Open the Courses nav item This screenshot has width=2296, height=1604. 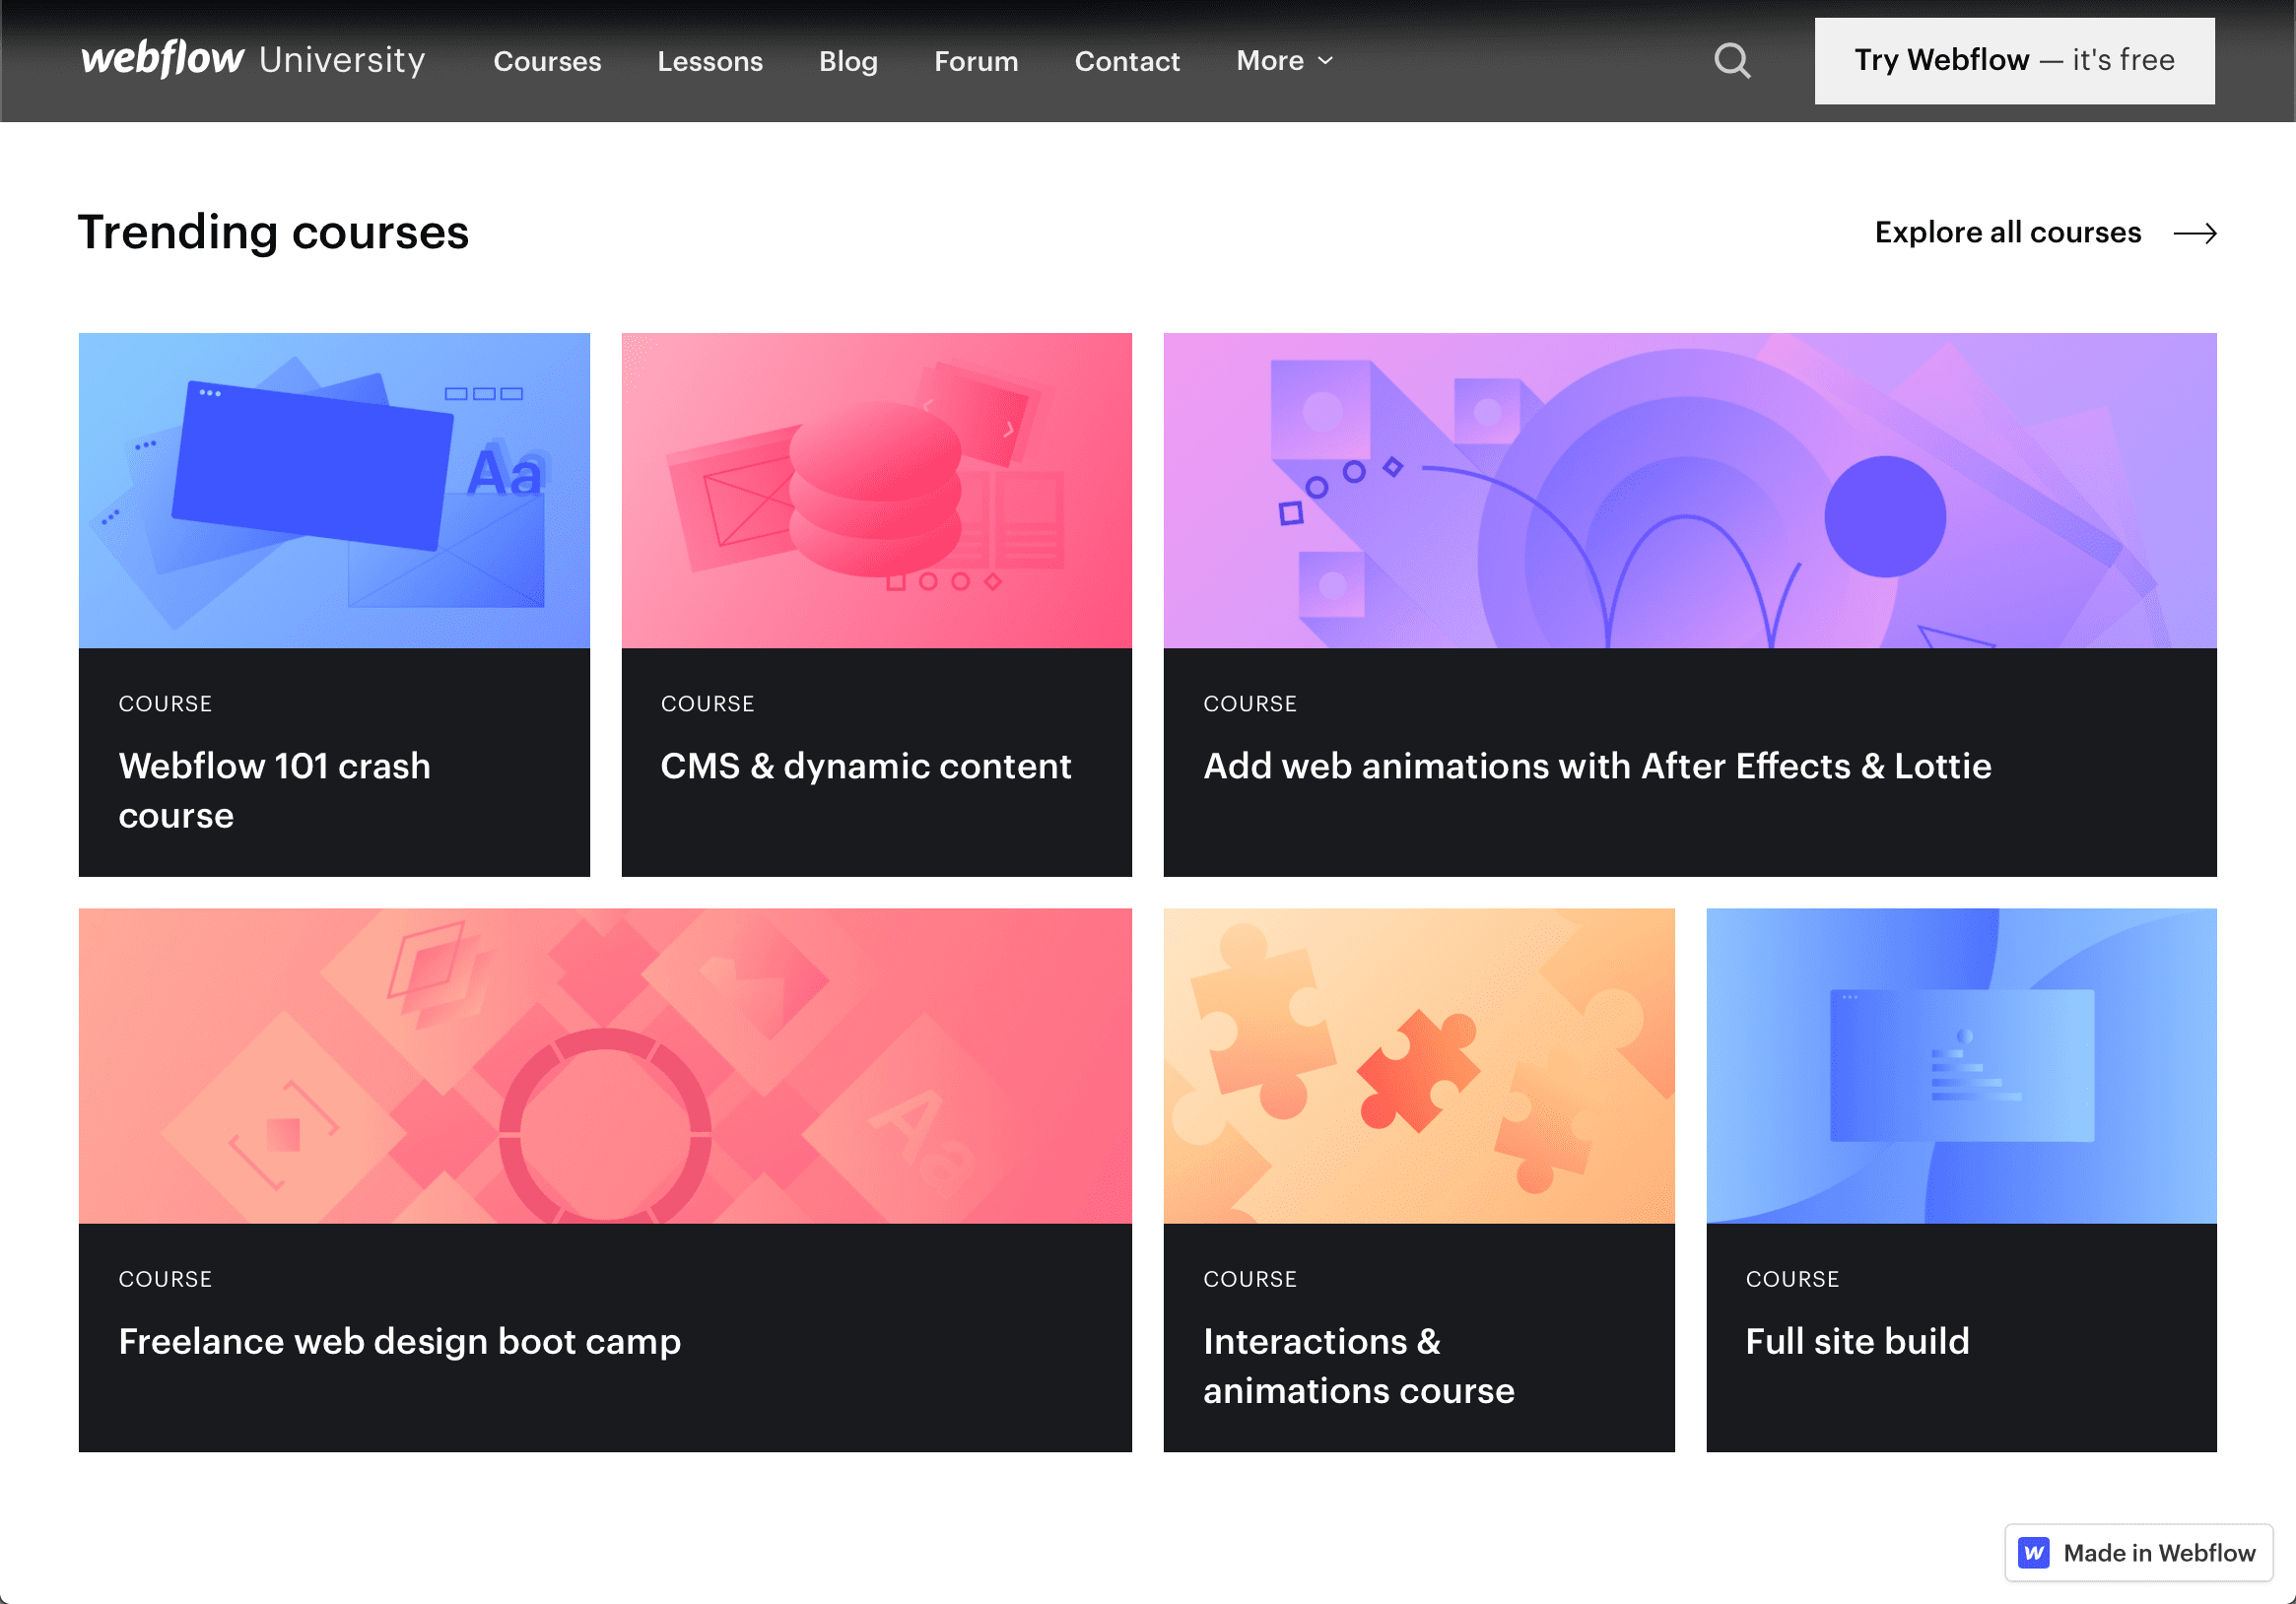(547, 61)
